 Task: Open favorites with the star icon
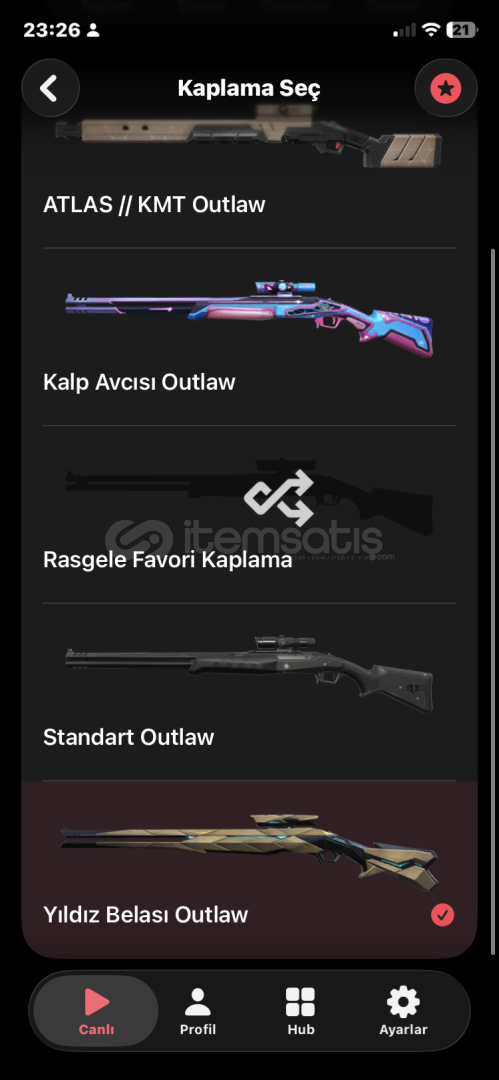[446, 88]
